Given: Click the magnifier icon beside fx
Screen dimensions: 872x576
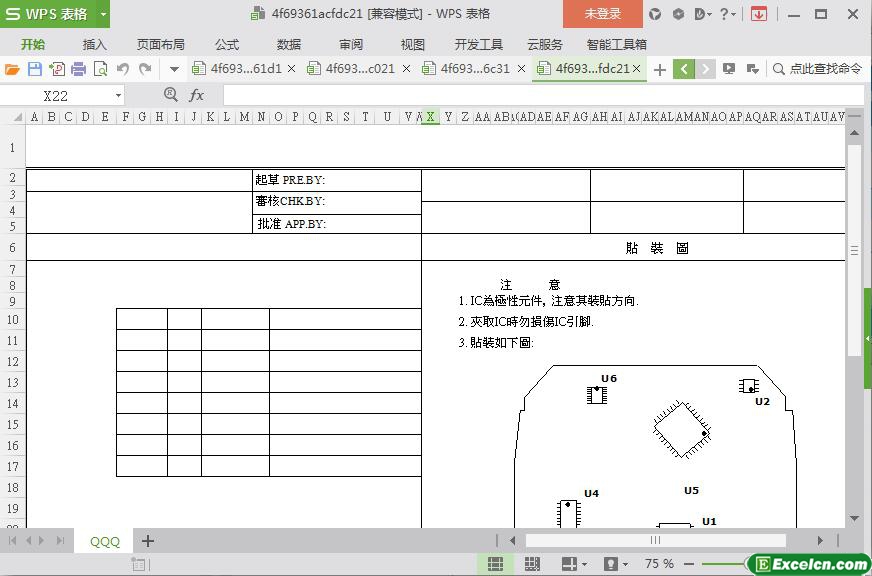Looking at the screenshot, I should [x=171, y=95].
